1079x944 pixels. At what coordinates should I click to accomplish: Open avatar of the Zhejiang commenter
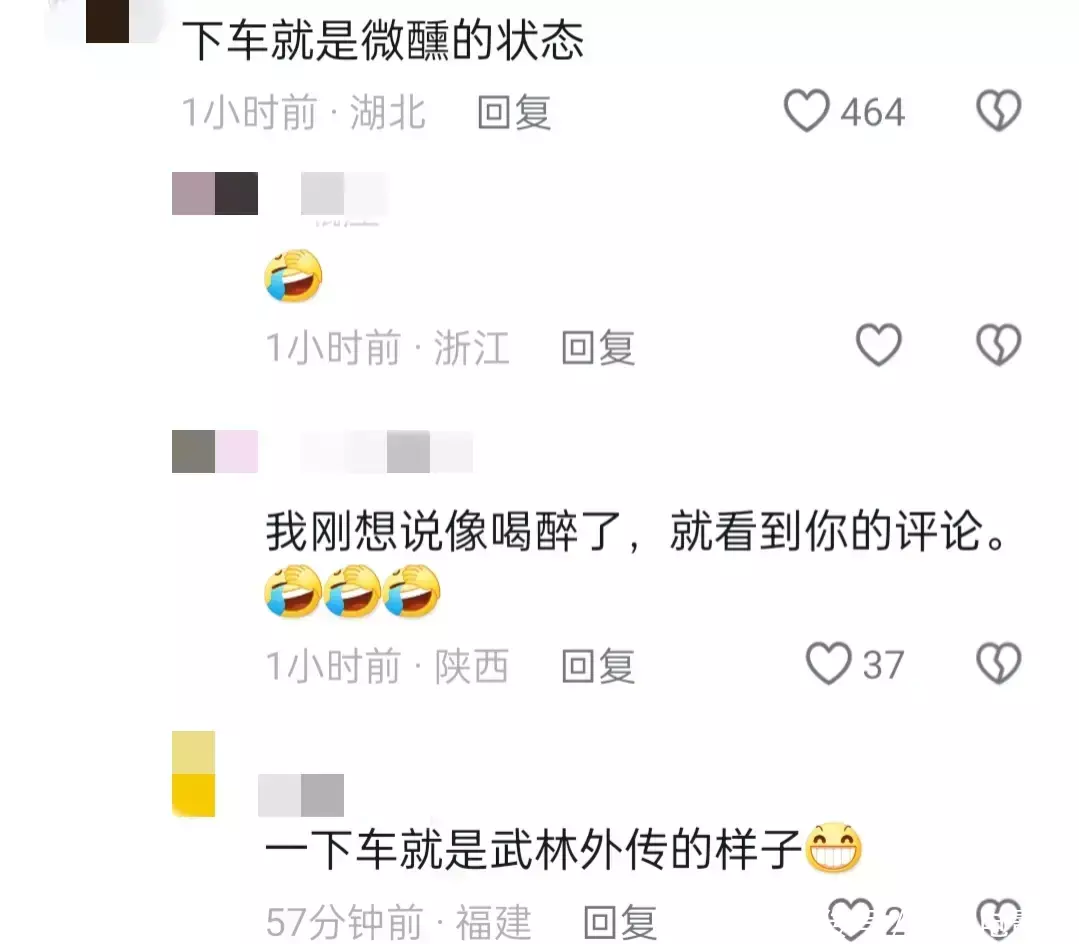tap(215, 193)
